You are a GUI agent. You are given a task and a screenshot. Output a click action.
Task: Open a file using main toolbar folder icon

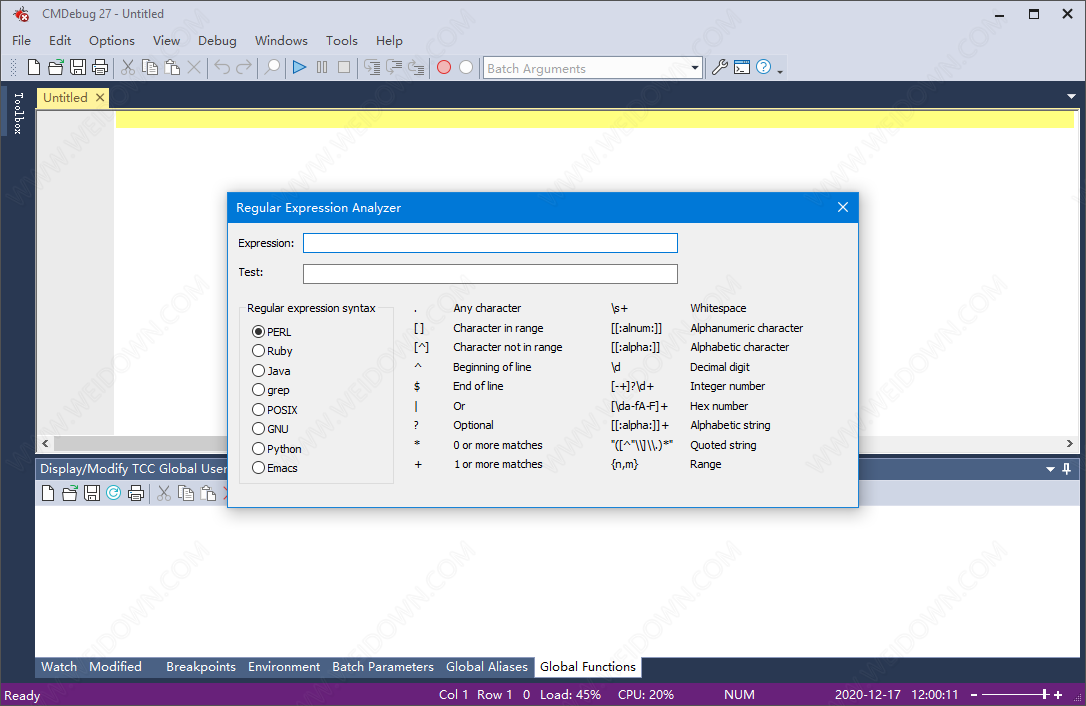(55, 67)
